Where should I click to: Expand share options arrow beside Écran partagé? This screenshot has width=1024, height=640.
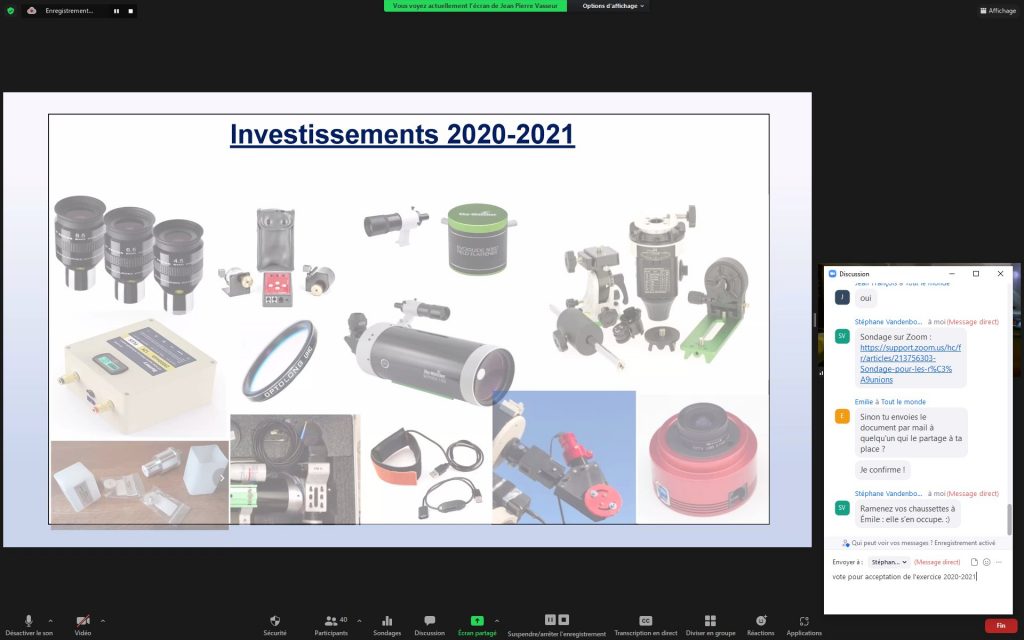point(497,620)
